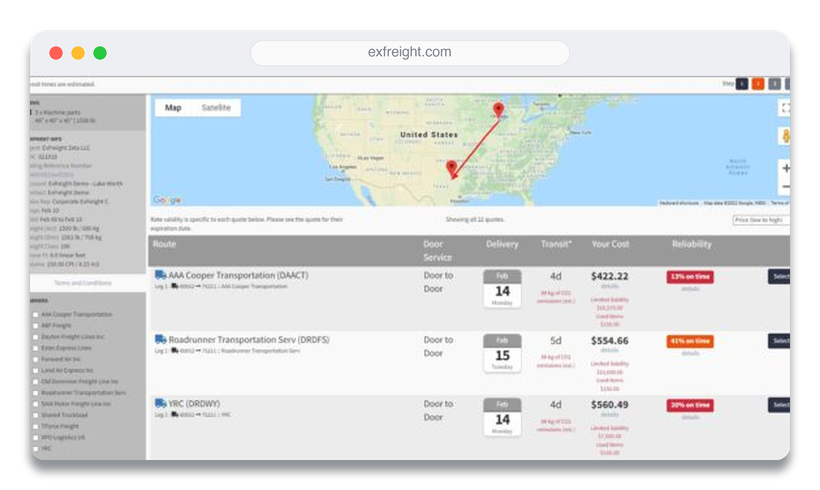
Task: Zoom in on the map with plus
Action: click(785, 168)
